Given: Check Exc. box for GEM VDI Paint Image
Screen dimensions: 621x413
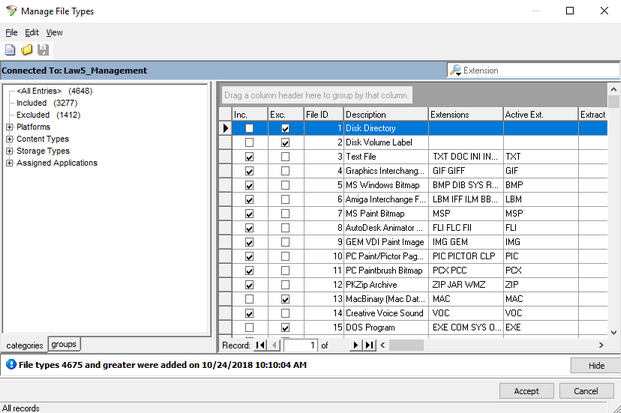Looking at the screenshot, I should pos(285,242).
